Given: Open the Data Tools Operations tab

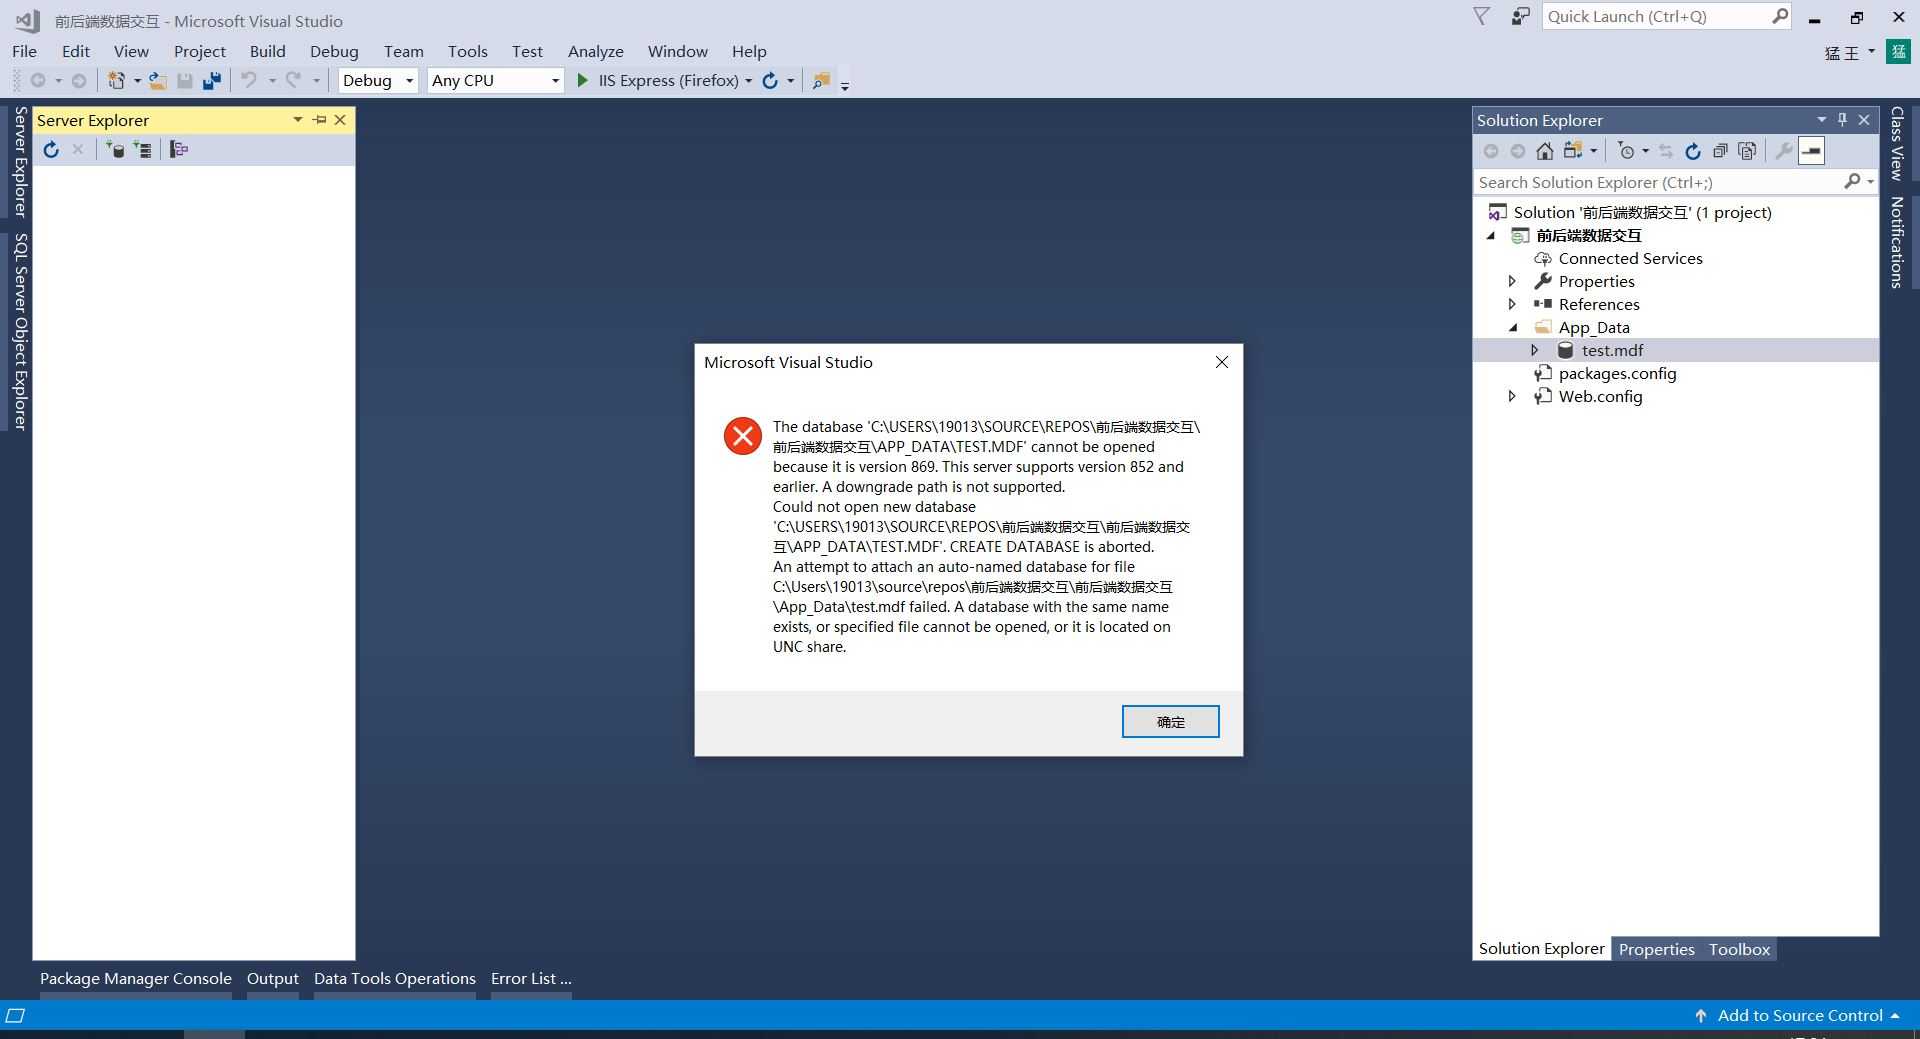Looking at the screenshot, I should pyautogui.click(x=395, y=979).
